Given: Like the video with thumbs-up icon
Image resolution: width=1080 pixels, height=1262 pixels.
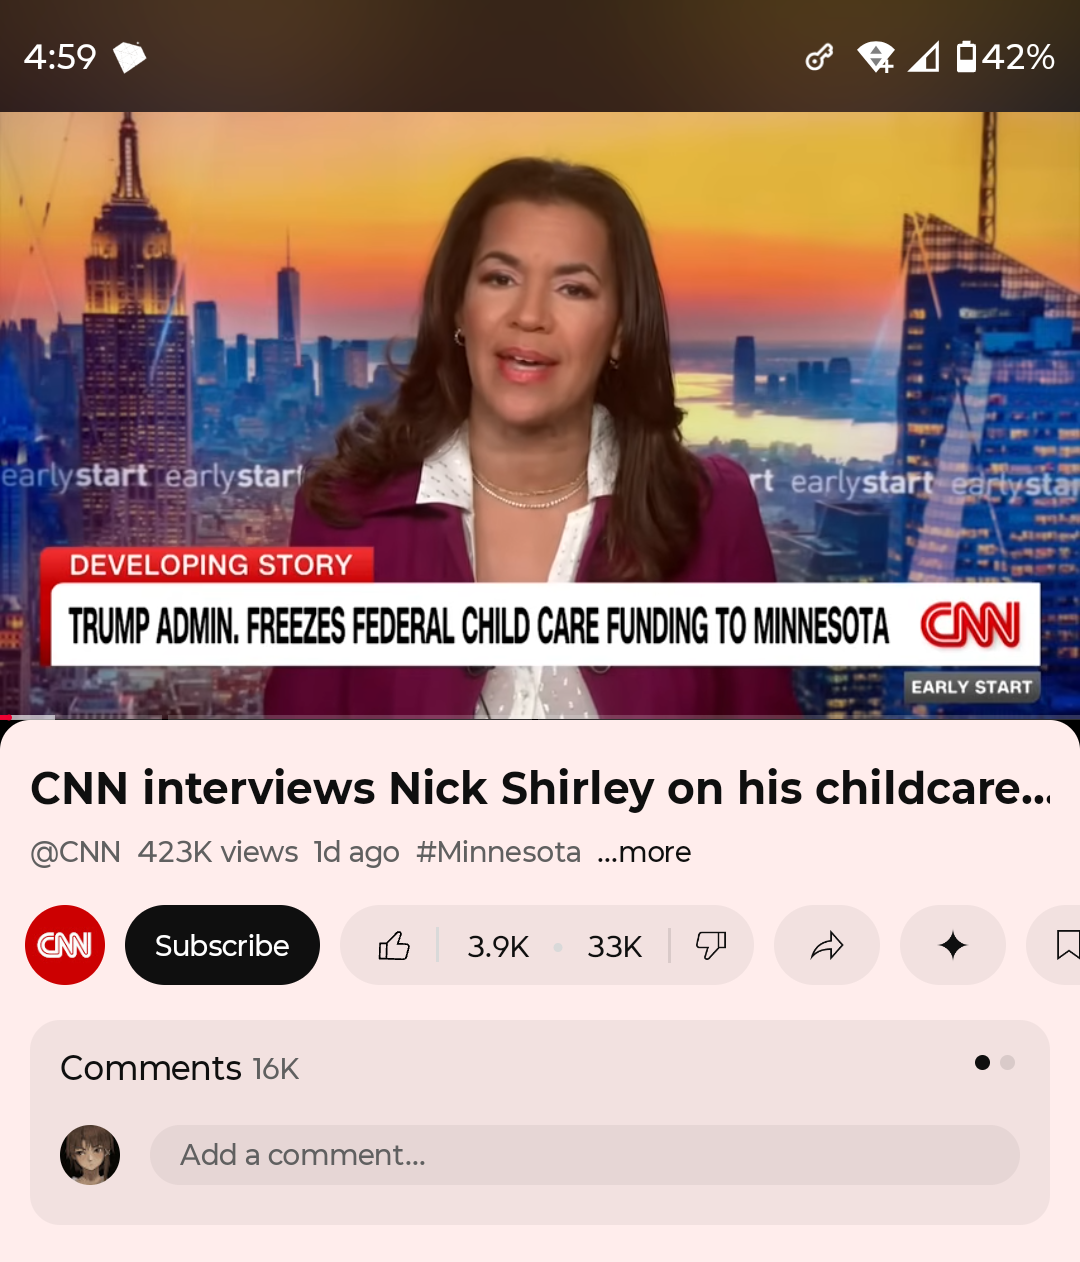Looking at the screenshot, I should pyautogui.click(x=395, y=945).
